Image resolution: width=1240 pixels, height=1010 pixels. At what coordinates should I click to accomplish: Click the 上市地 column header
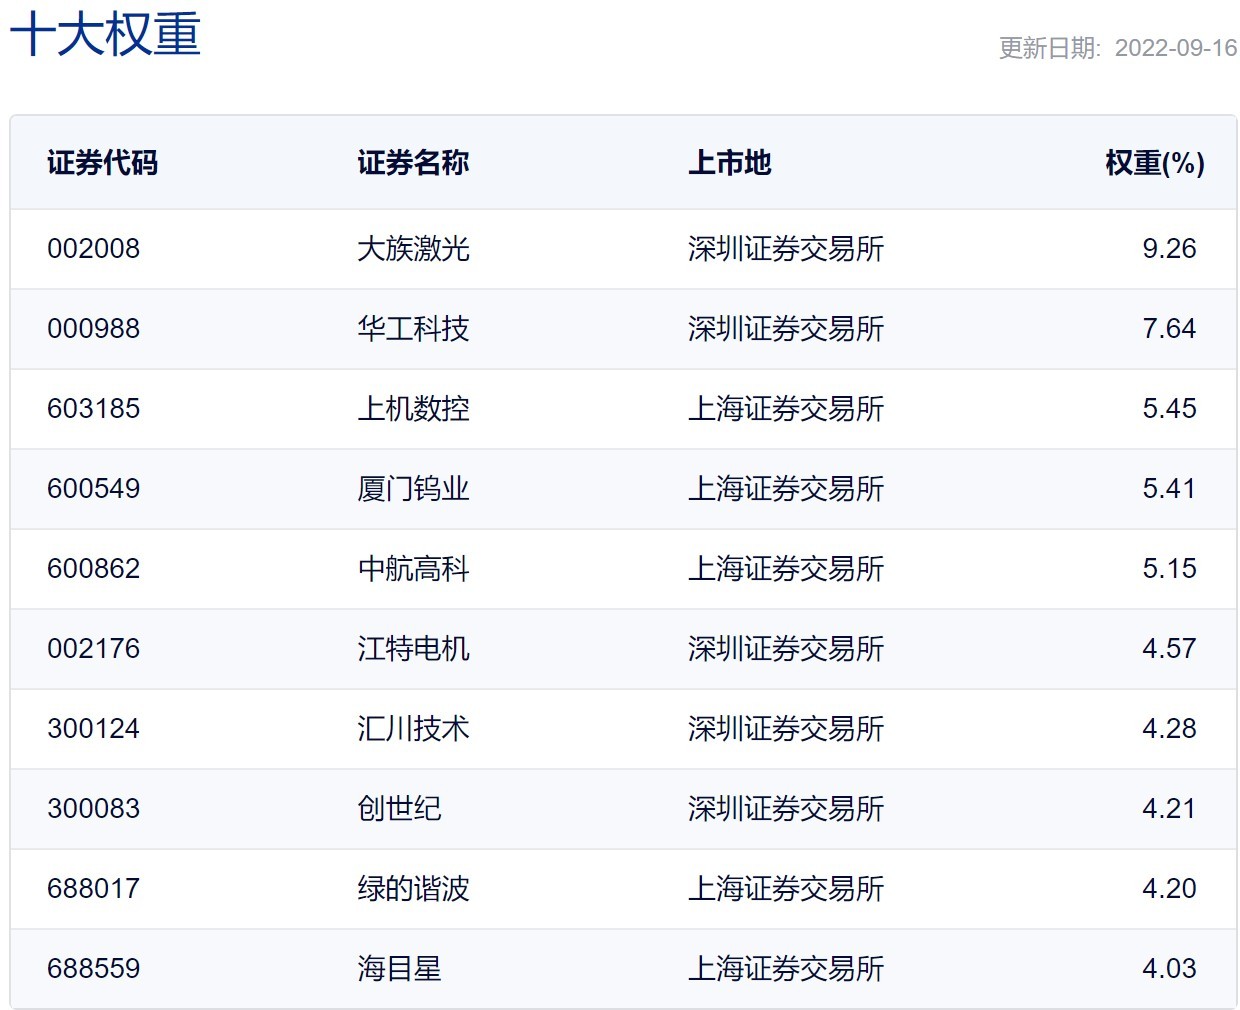coord(729,163)
